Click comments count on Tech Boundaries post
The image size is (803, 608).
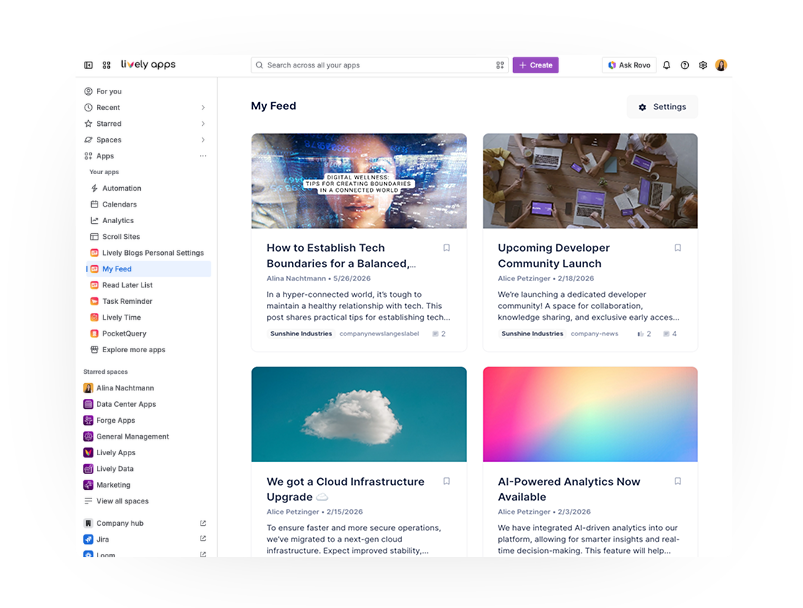439,334
